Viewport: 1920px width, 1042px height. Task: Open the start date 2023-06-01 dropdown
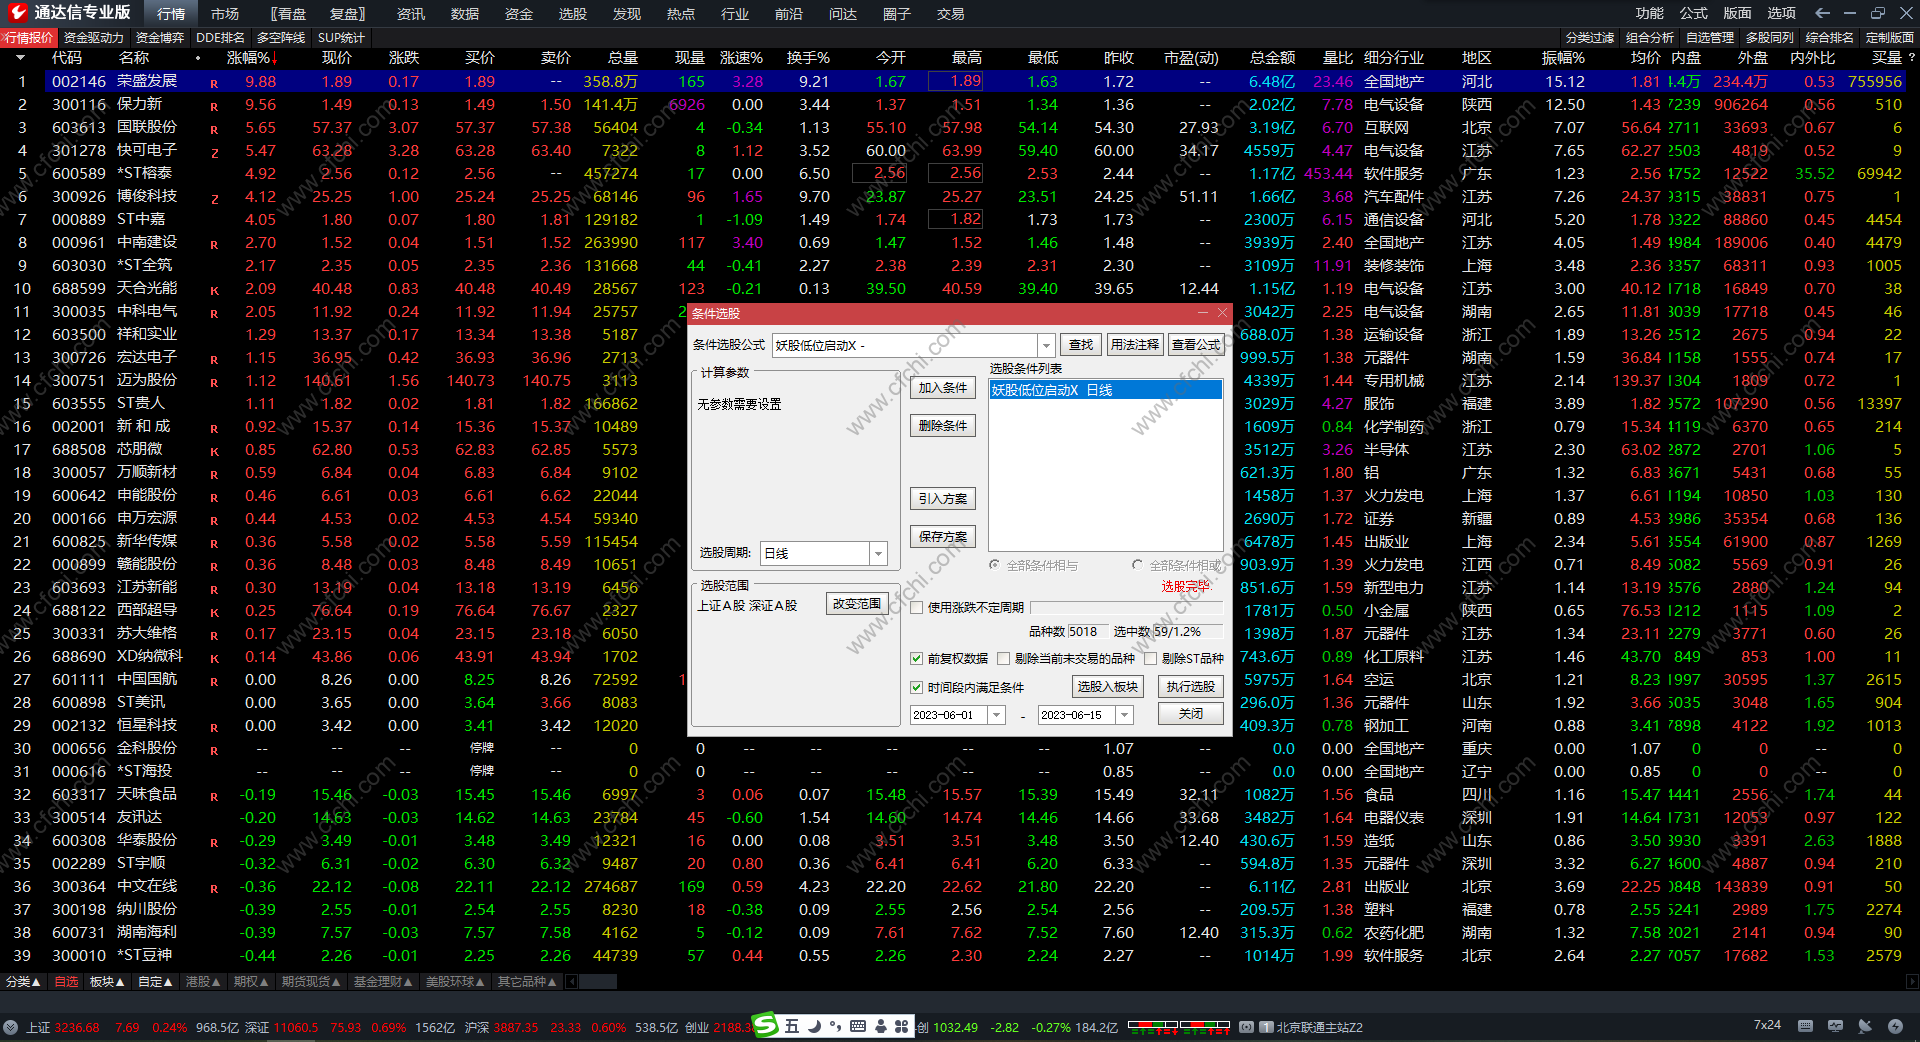996,715
